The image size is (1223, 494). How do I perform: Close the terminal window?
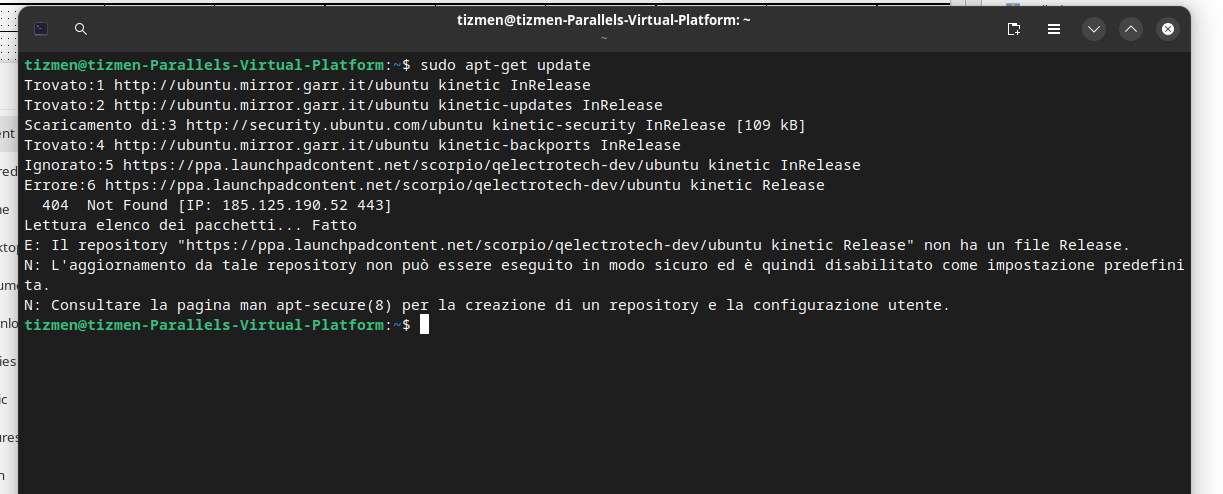pyautogui.click(x=1168, y=29)
